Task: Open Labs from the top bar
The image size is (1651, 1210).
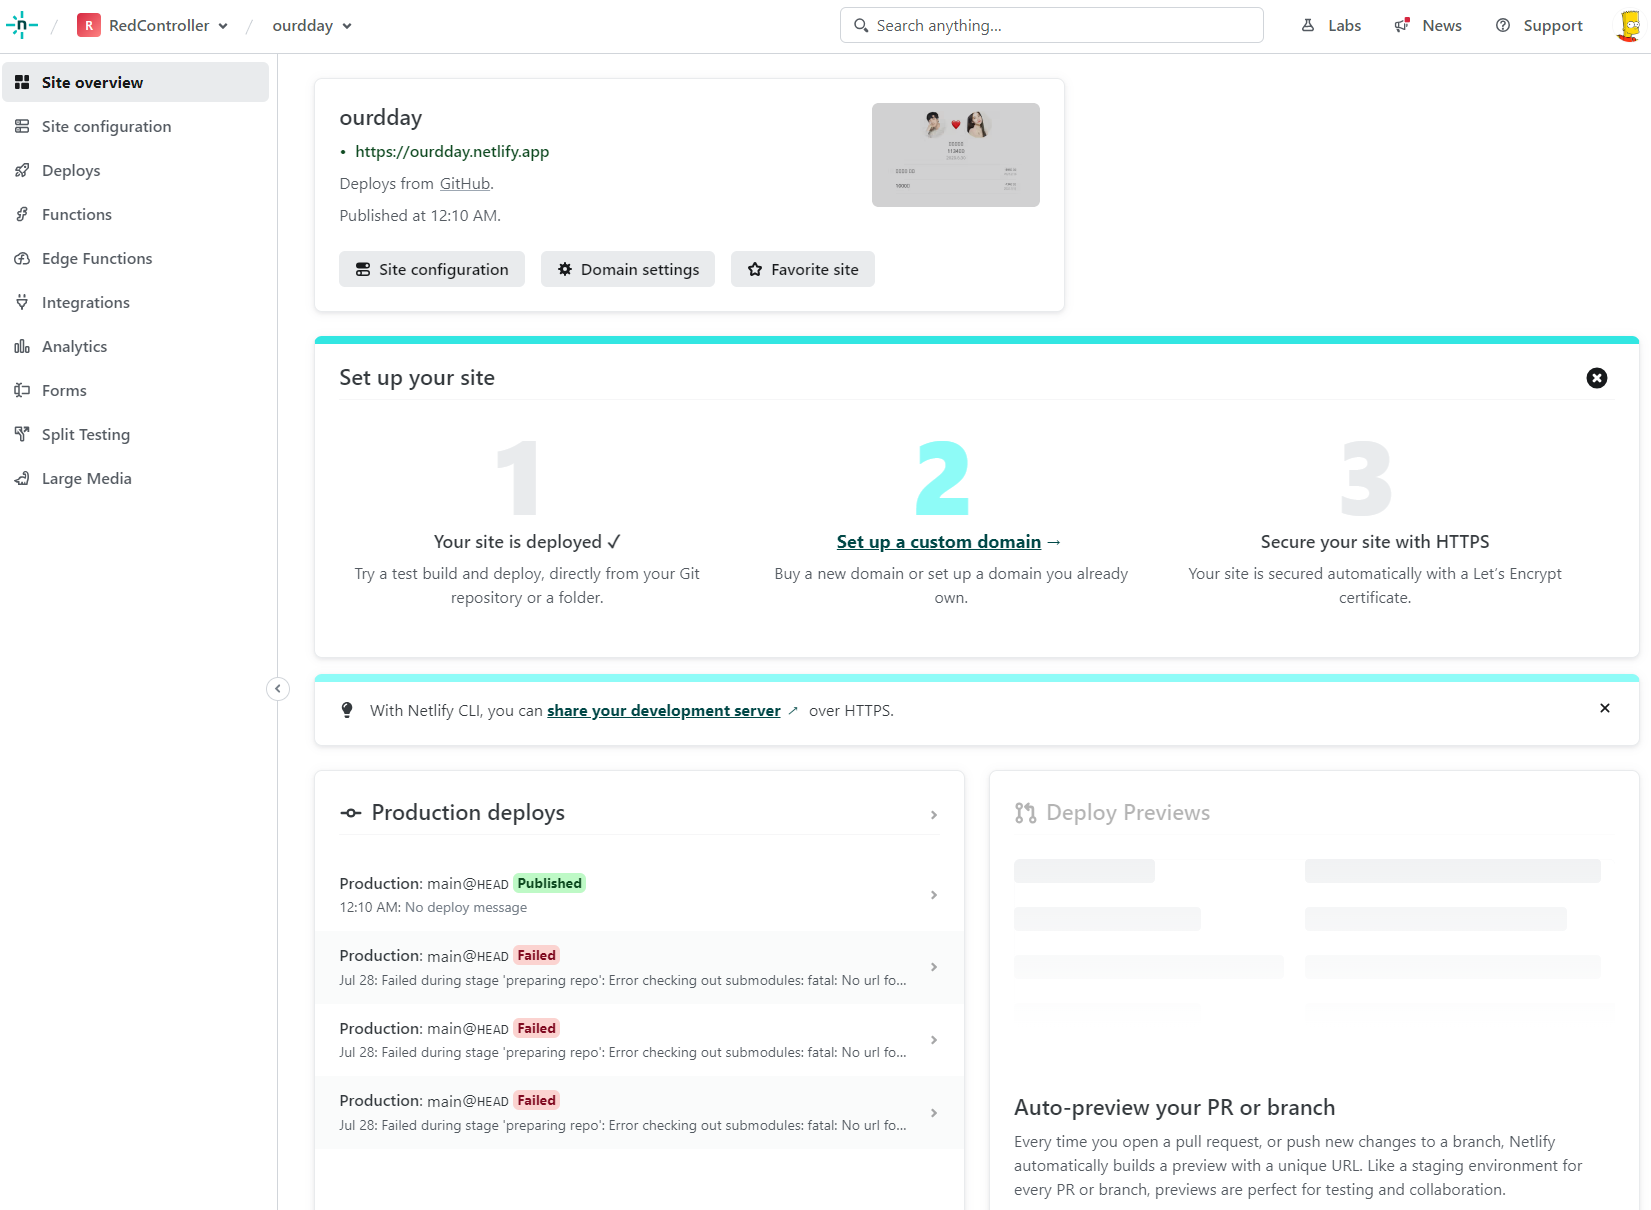Action: [x=1331, y=25]
